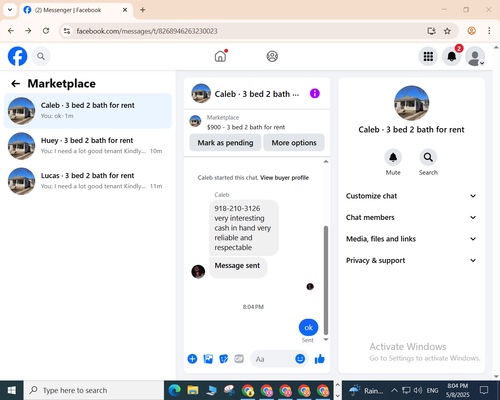
Task: Open Microsoft Edge from the taskbar
Action: tap(174, 390)
